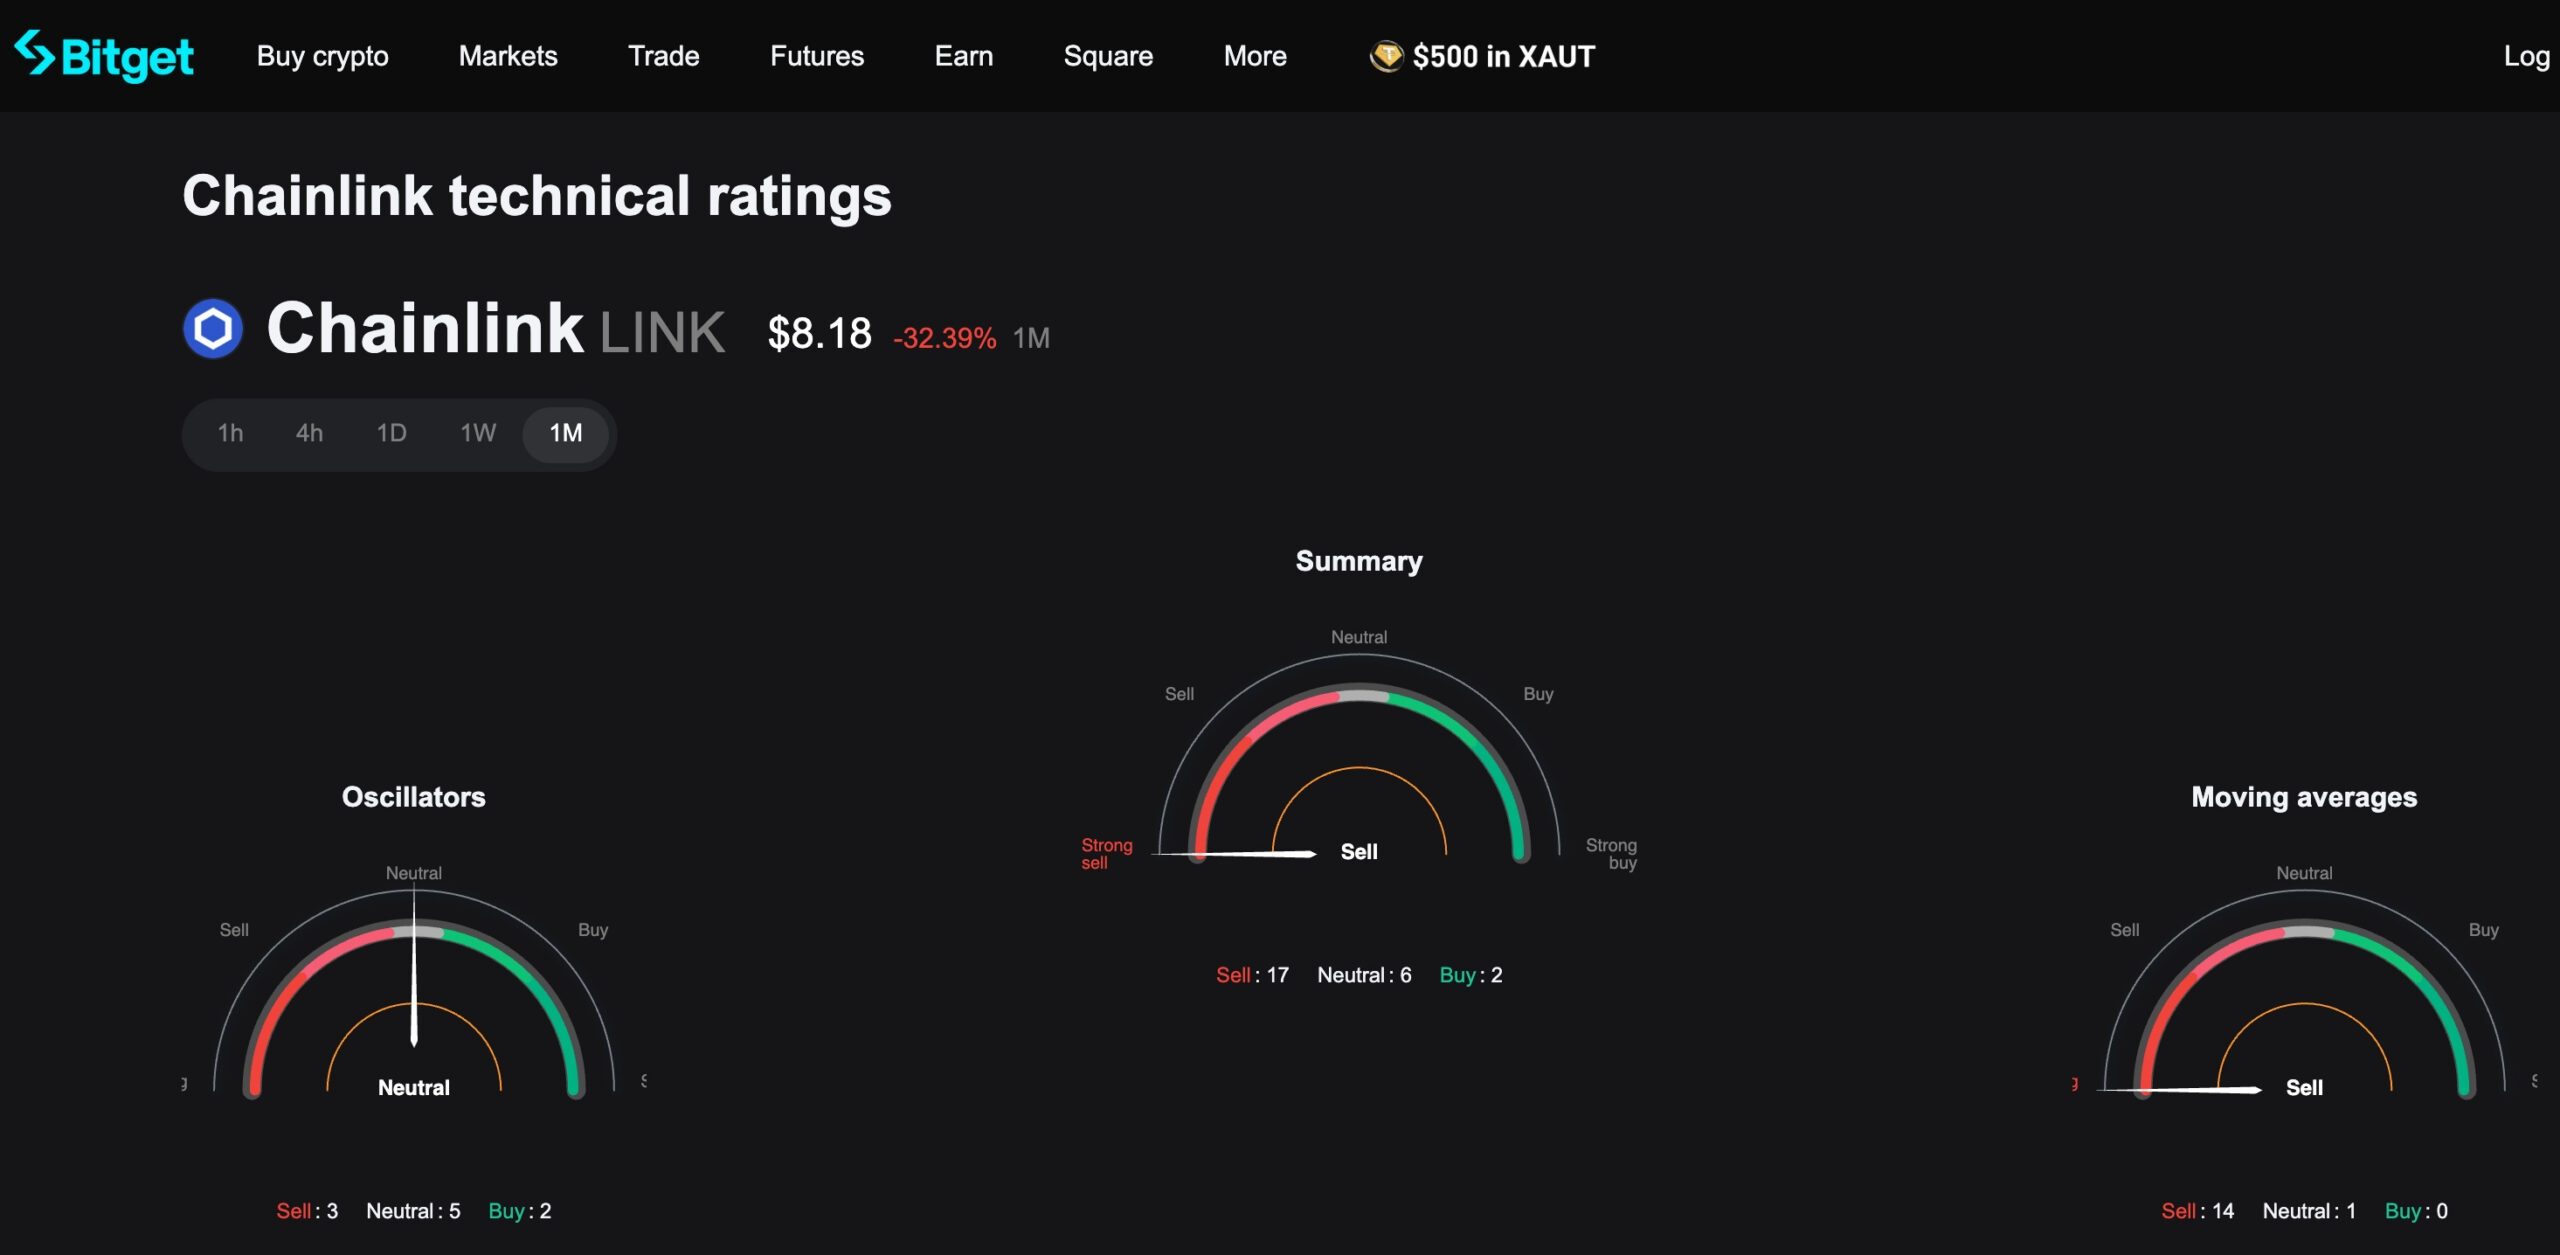This screenshot has width=2560, height=1255.
Task: Click the Oscillators gauge needle
Action: tap(414, 966)
